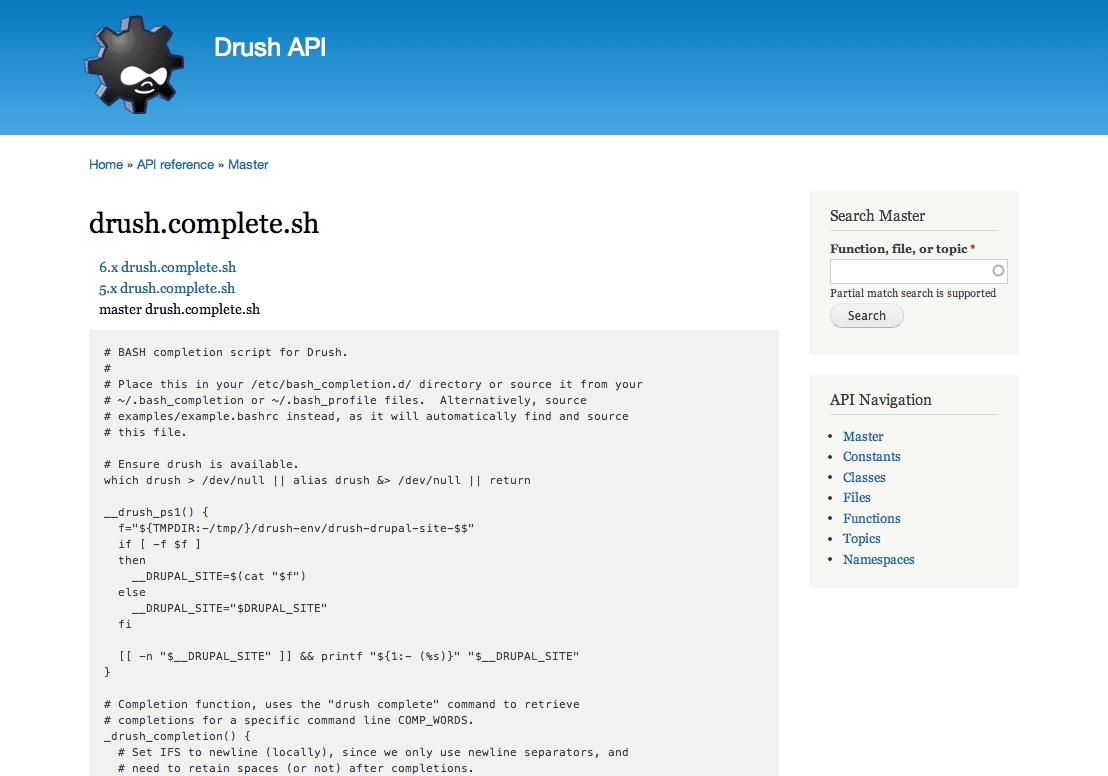Open Constants in API Navigation
Screen dimensions: 1108x776
[x=871, y=457]
